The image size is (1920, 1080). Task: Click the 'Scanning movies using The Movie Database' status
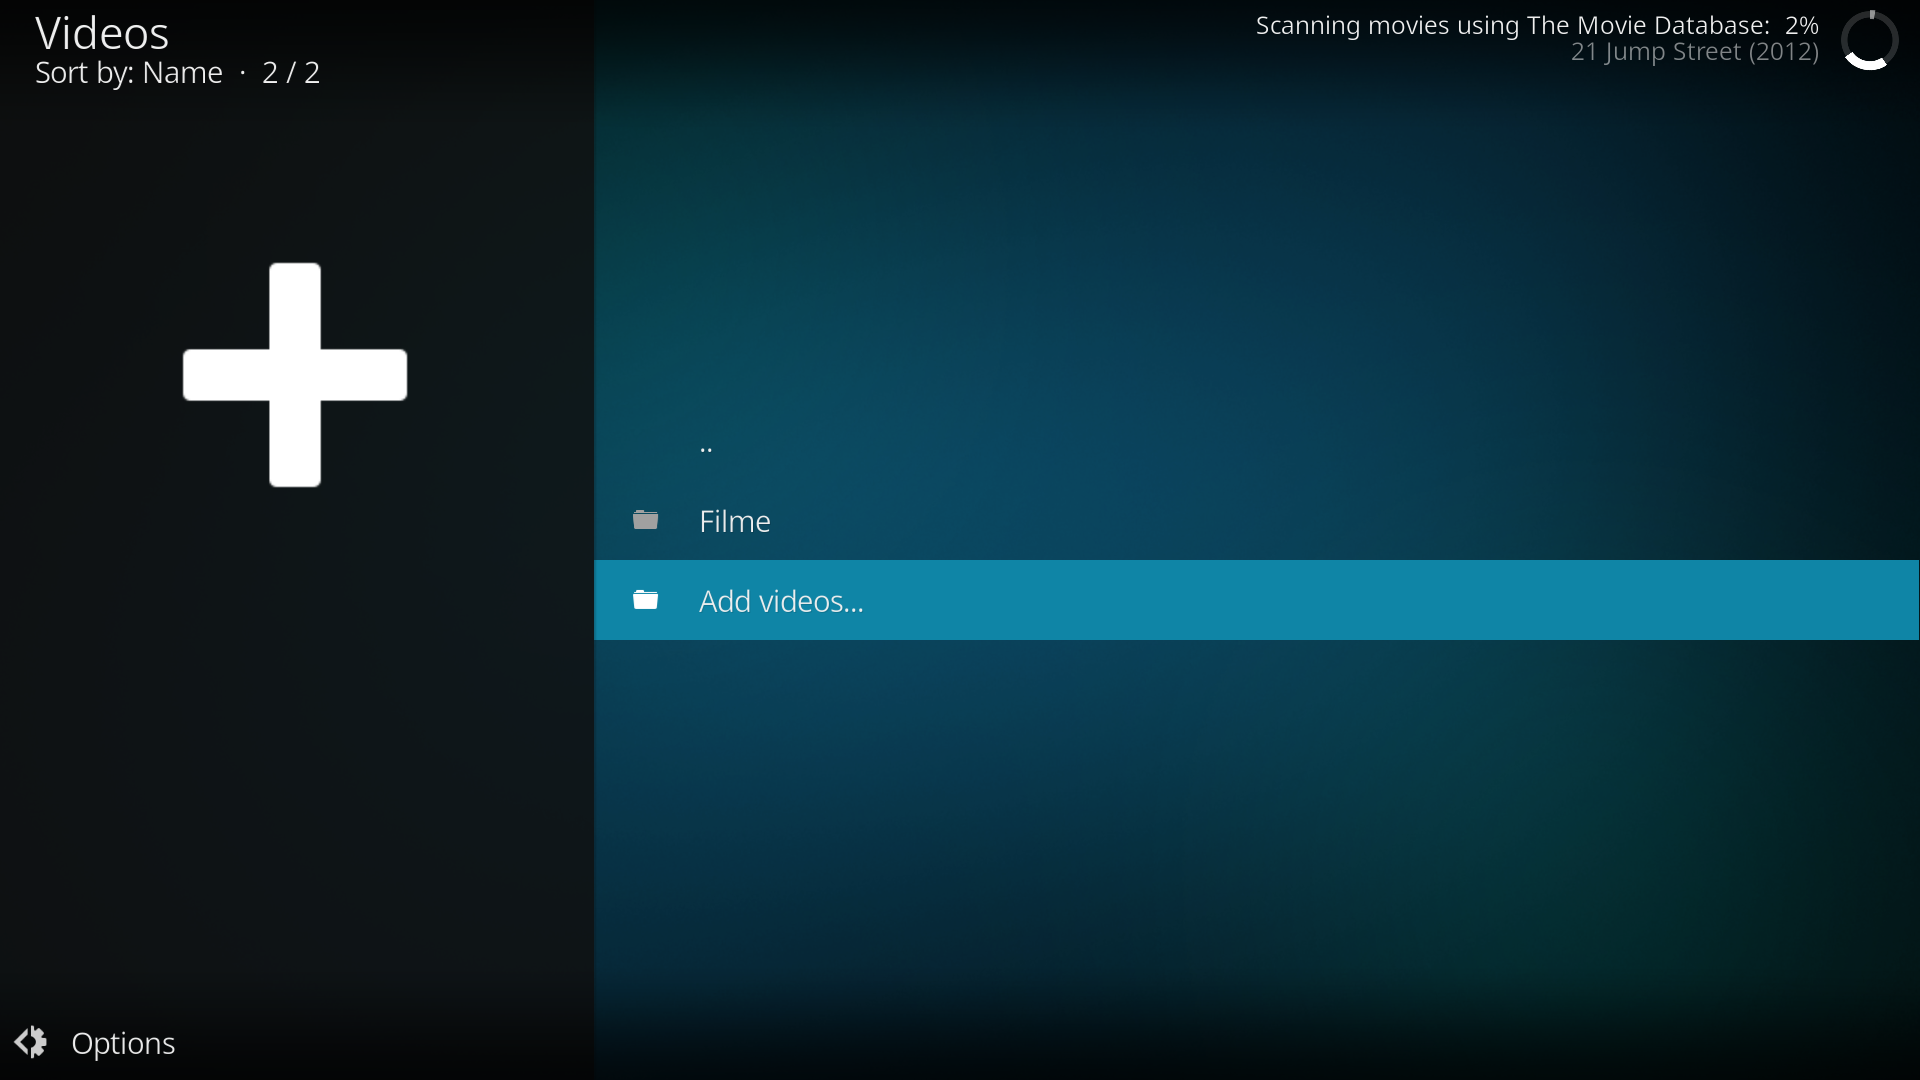click(x=1537, y=25)
